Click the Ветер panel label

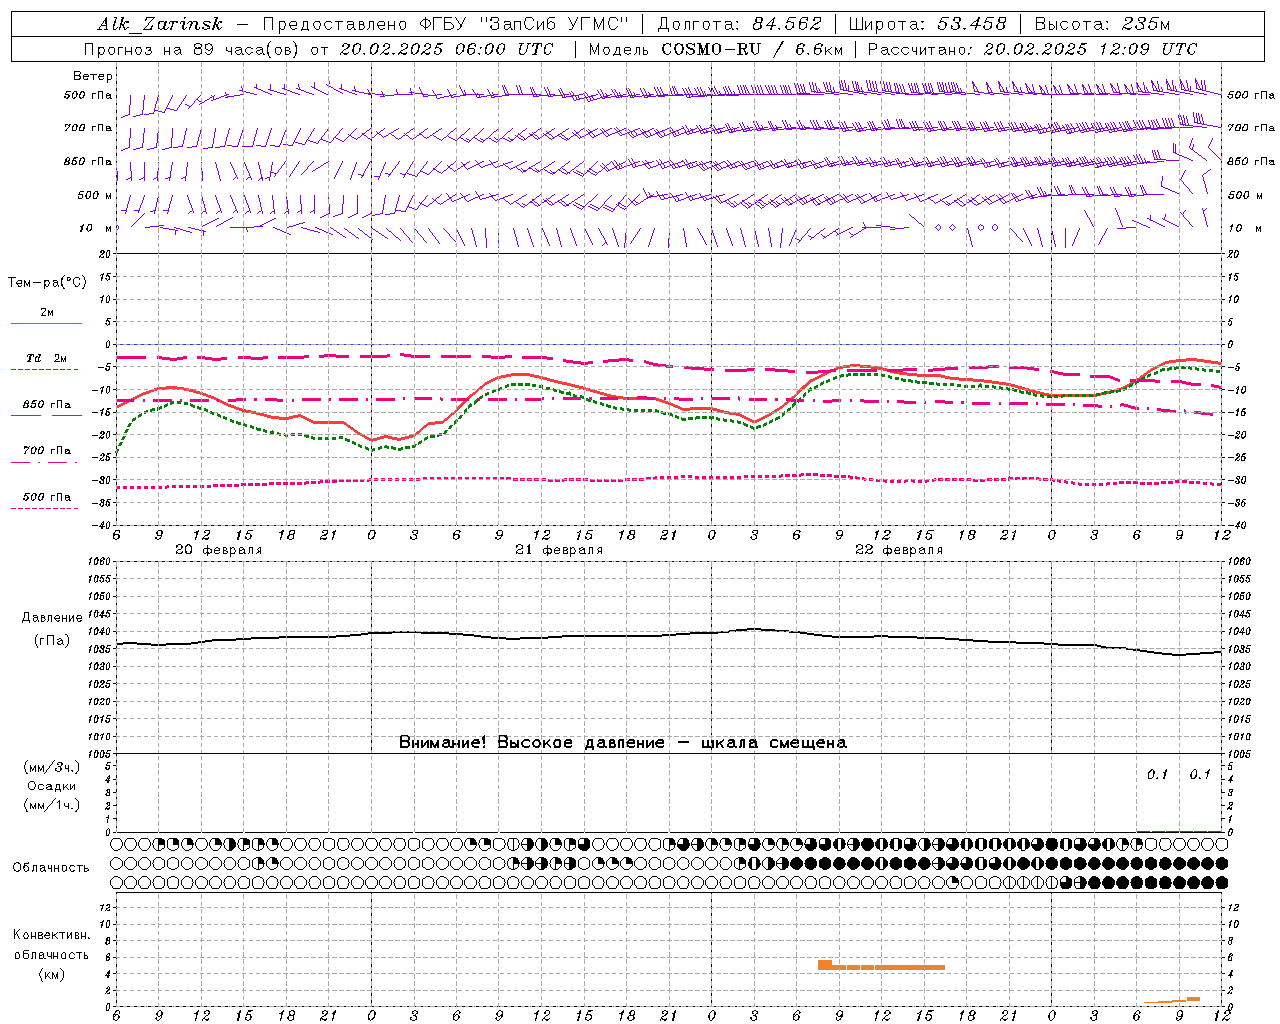pyautogui.click(x=93, y=76)
